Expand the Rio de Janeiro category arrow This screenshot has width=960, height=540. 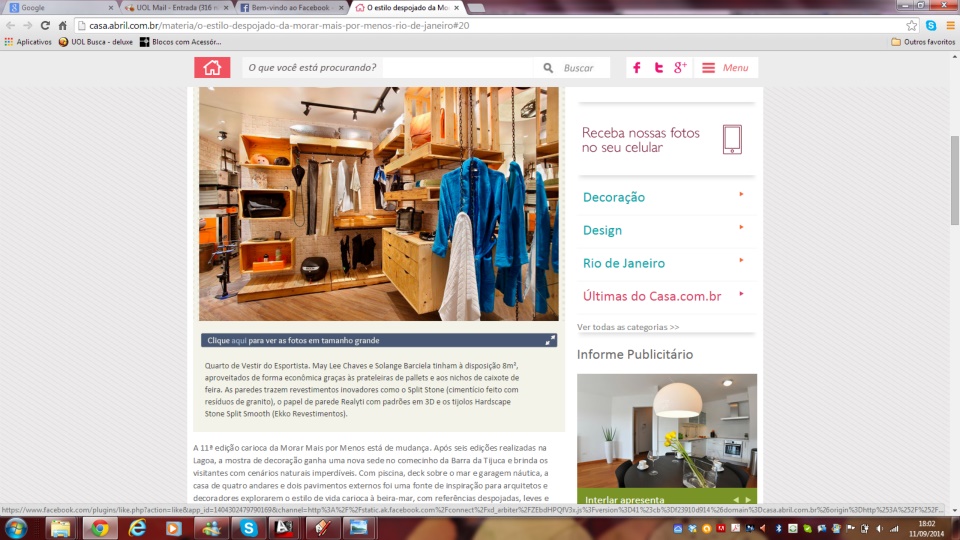coord(741,261)
